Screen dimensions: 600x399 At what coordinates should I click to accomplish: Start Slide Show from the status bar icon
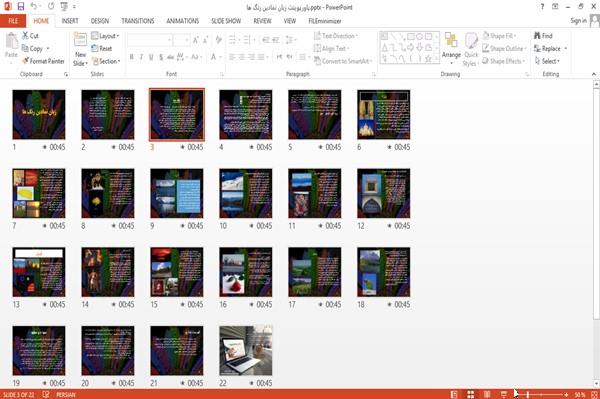(x=504, y=394)
